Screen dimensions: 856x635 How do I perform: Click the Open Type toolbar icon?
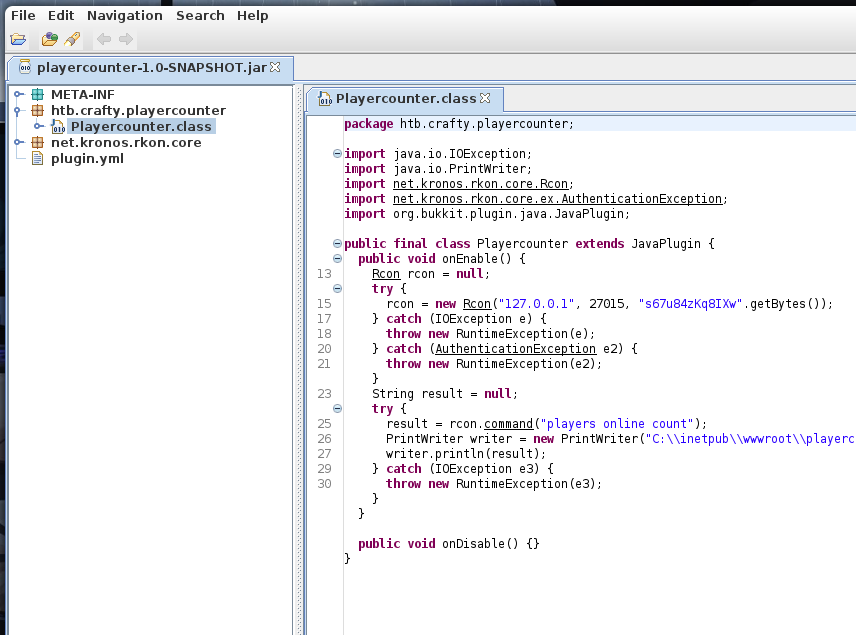[x=49, y=40]
